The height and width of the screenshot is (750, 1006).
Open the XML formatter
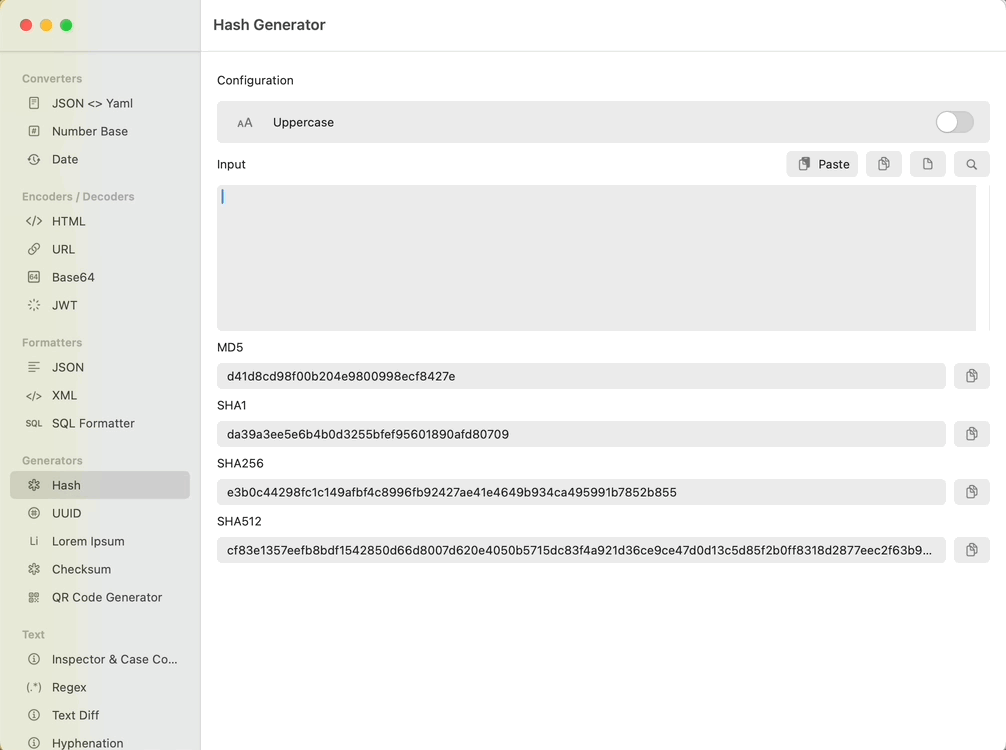99,395
